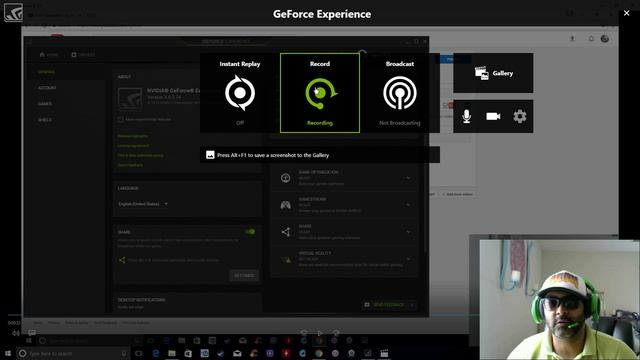Viewport: 640px width, 360px height.
Task: Close the GeForce Experience overlay
Action: tap(627, 13)
